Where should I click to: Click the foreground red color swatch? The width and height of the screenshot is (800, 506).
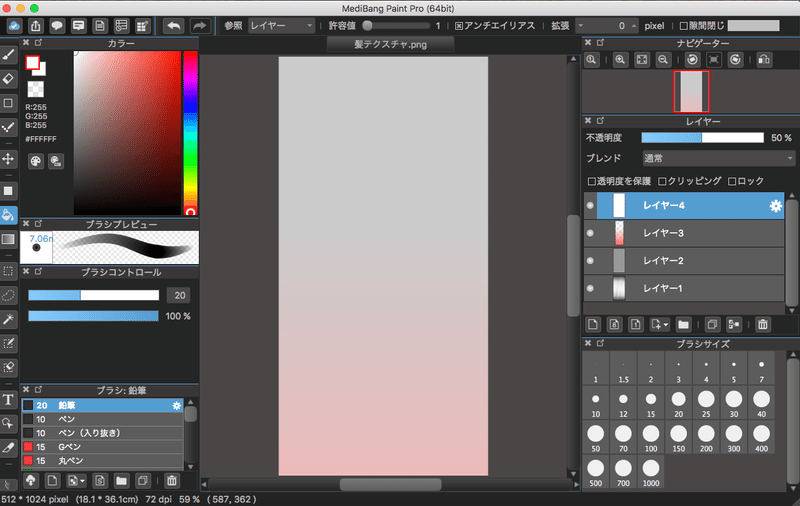[33, 63]
